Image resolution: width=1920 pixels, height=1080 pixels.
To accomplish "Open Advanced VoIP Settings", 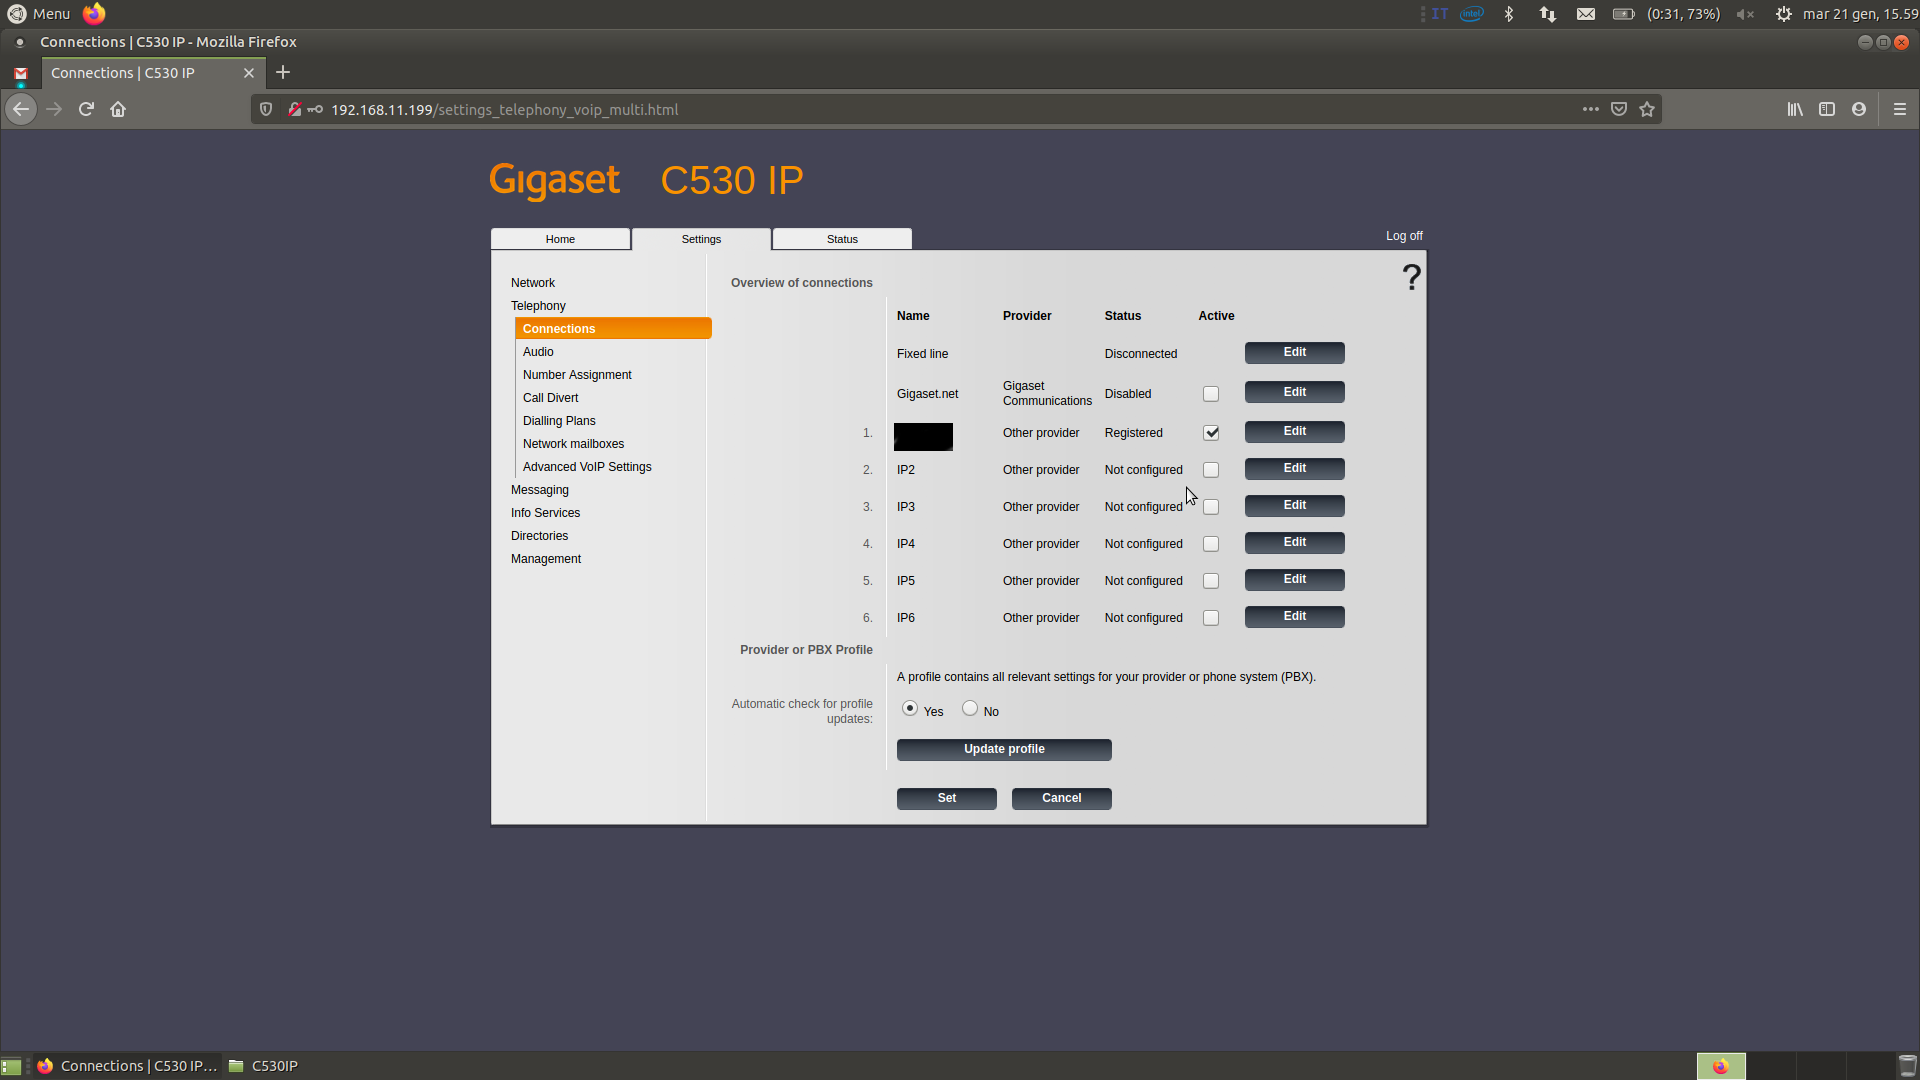I will point(587,467).
